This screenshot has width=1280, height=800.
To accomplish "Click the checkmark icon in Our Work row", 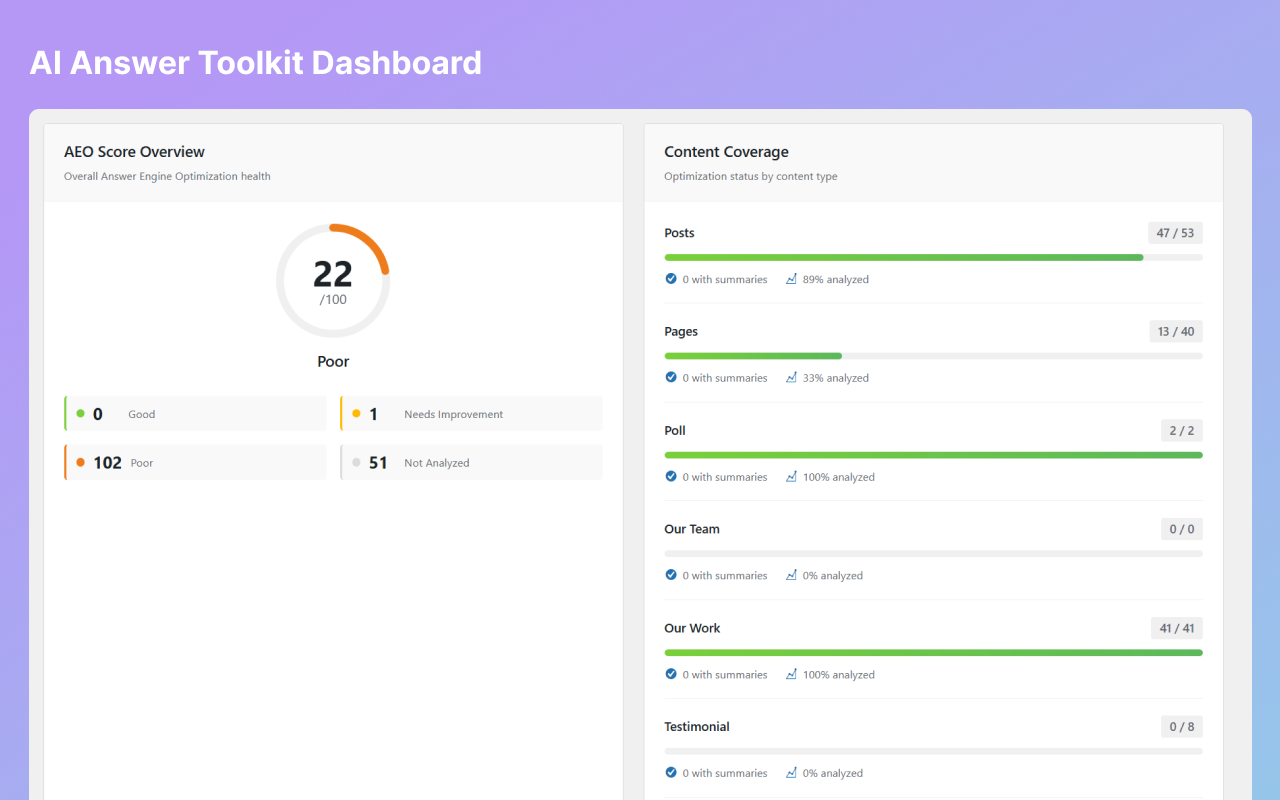I will click(x=671, y=674).
